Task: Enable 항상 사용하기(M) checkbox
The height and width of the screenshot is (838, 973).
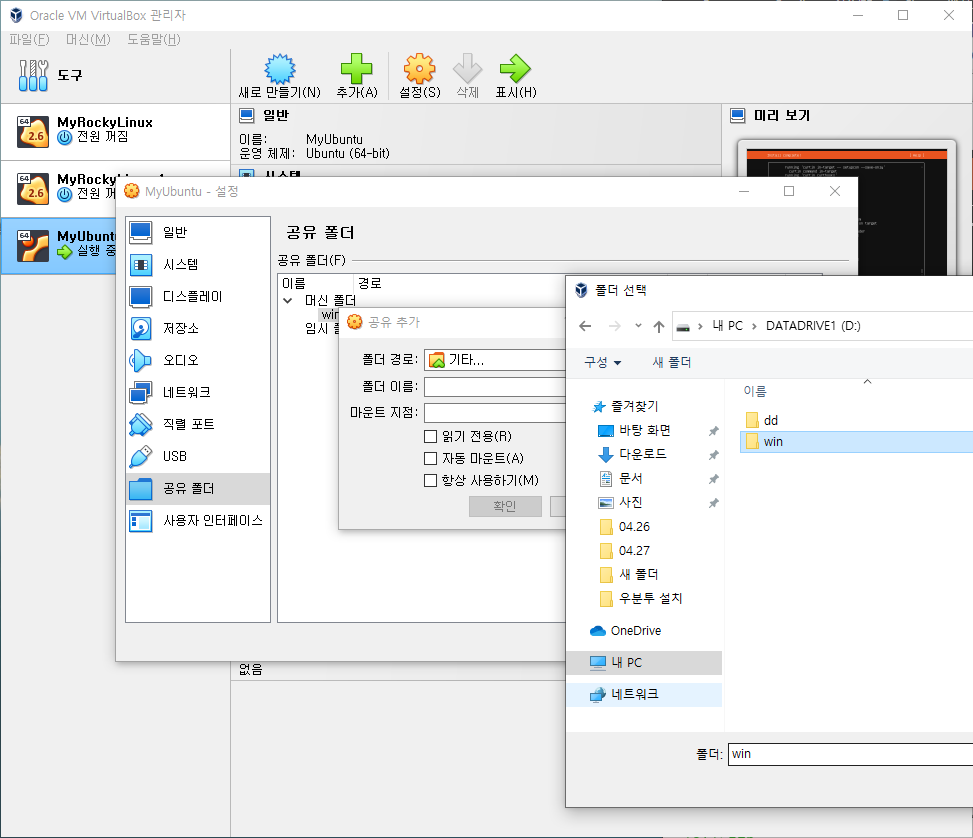Action: pos(430,480)
